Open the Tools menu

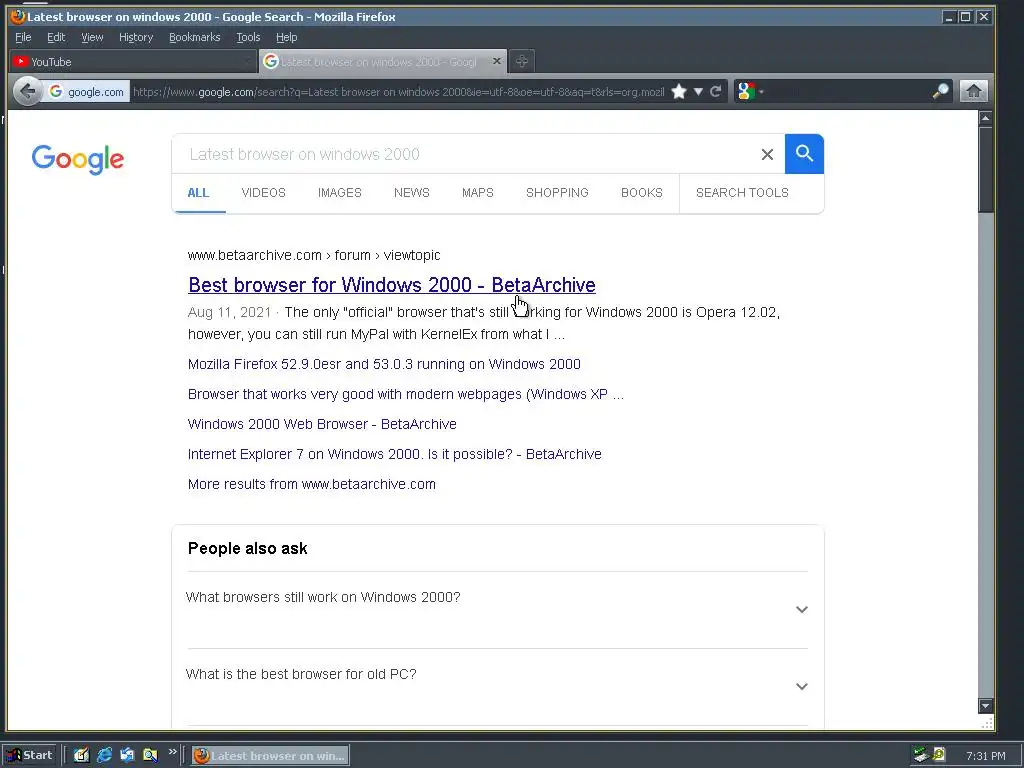(x=248, y=37)
